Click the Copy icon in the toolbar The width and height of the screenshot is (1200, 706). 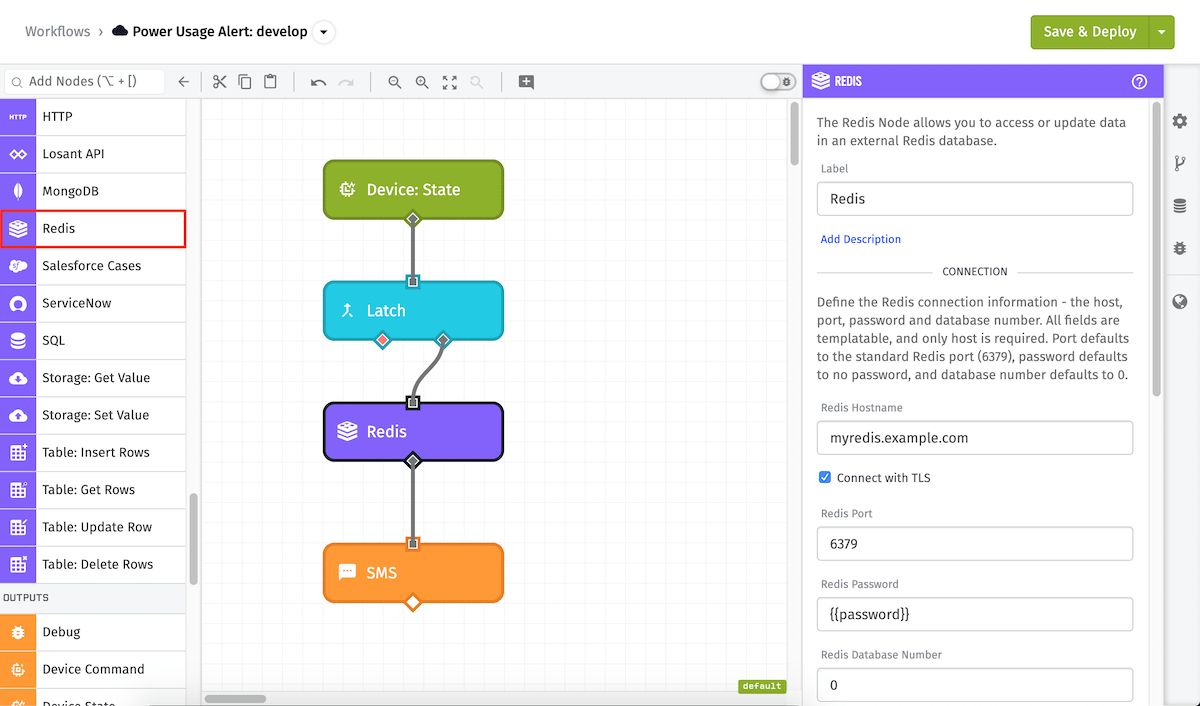click(x=245, y=82)
